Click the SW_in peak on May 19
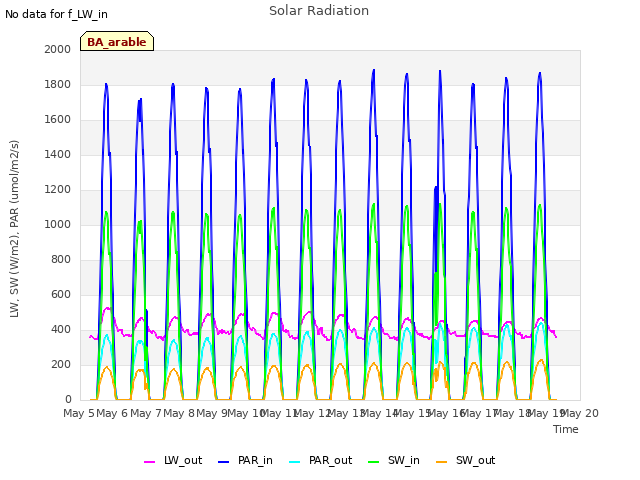 (540, 205)
